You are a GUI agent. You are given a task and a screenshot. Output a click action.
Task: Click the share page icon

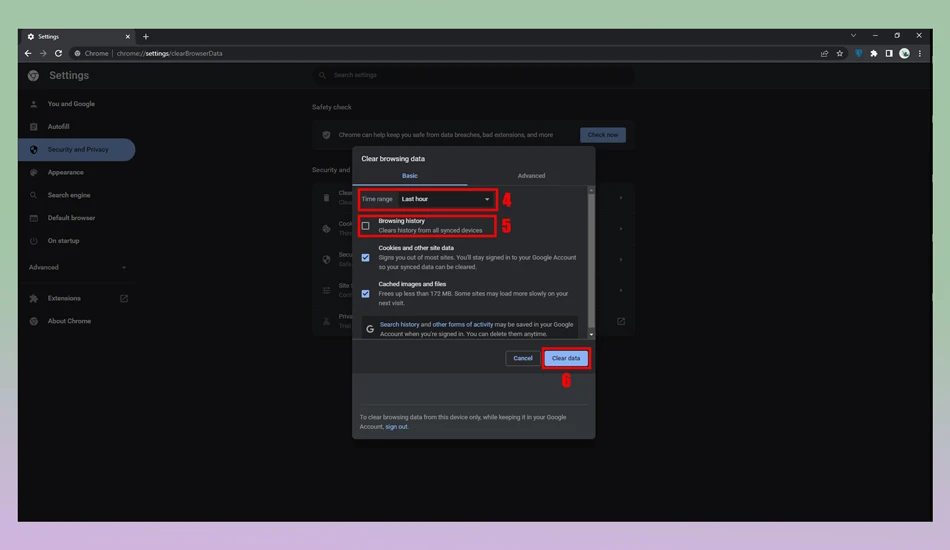point(825,53)
